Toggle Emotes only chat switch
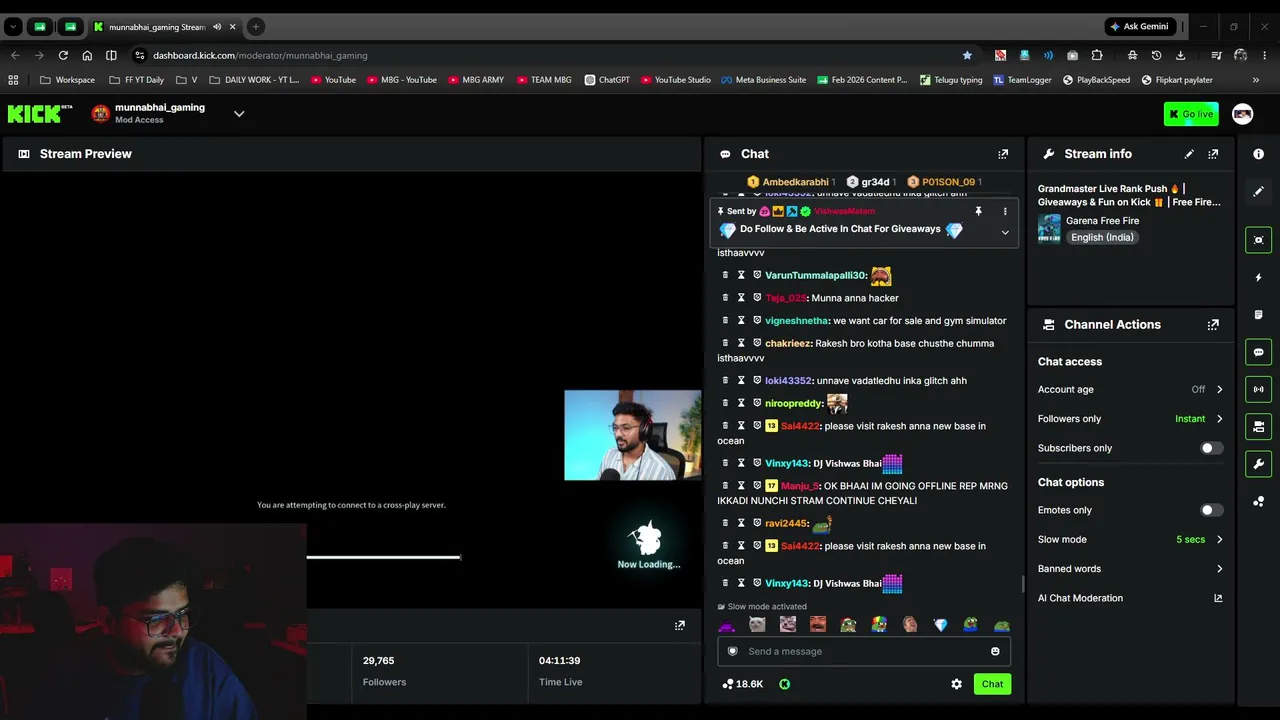 click(x=1211, y=510)
